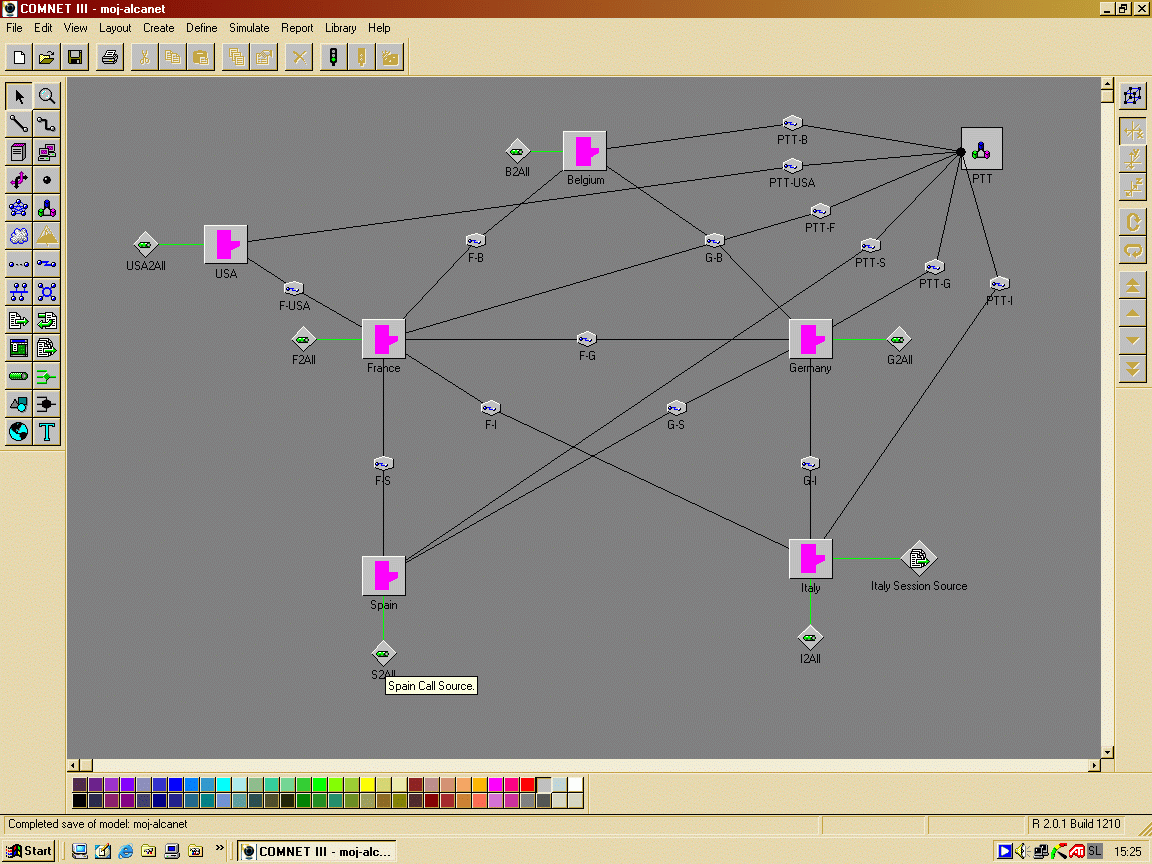Select the Zoom magnifier tool
This screenshot has width=1152, height=864.
(x=47, y=96)
